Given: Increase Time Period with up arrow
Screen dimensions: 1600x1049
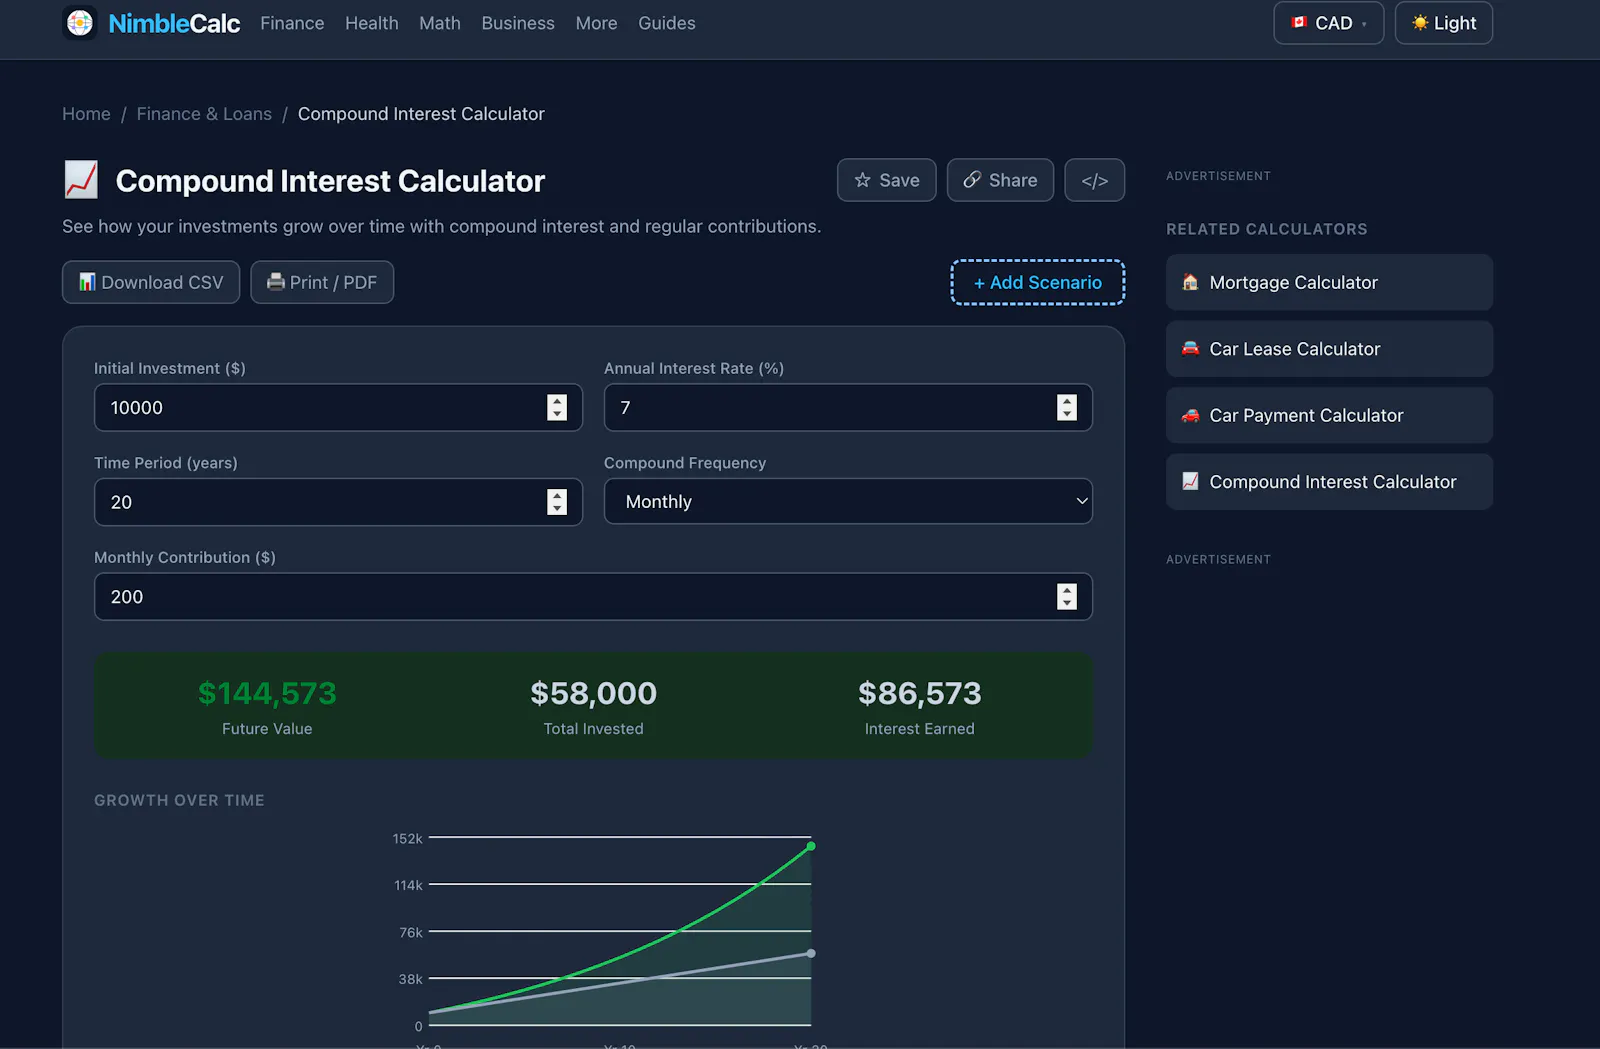Looking at the screenshot, I should point(557,495).
